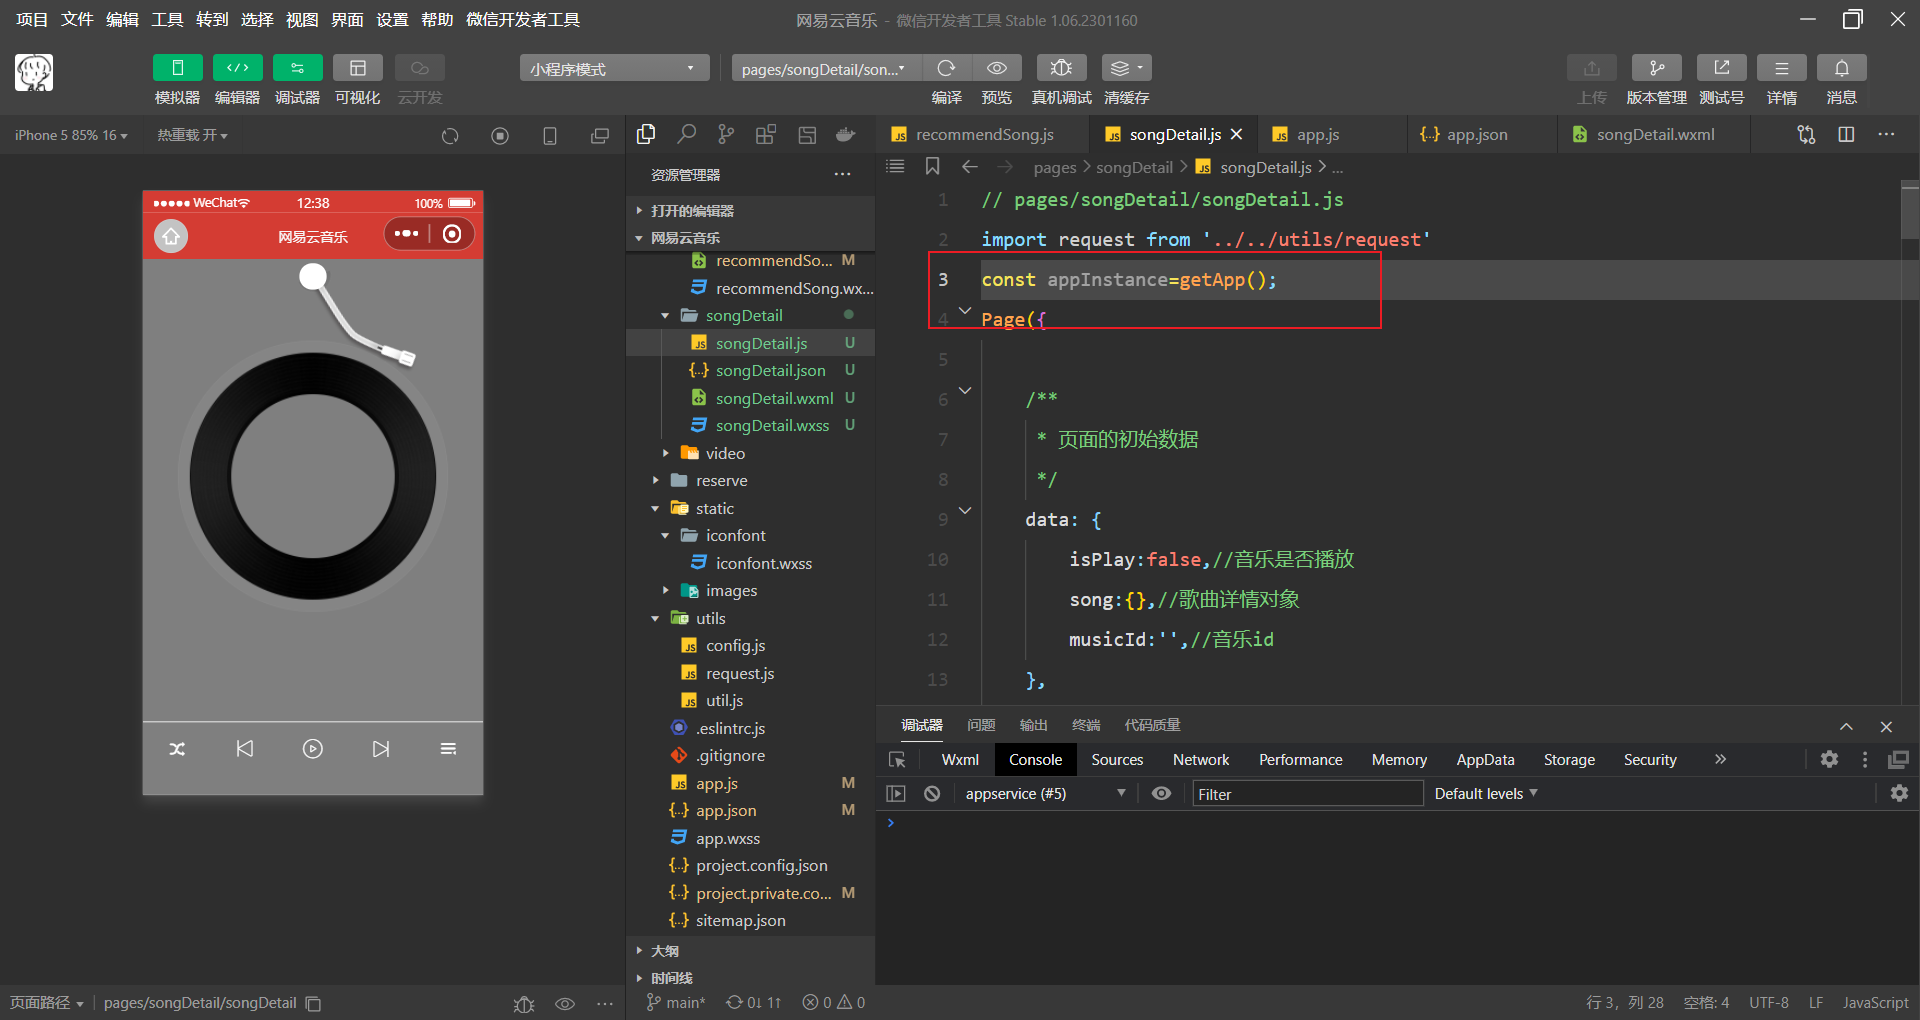Click the home icon in the simulator header
Viewport: 1920px width, 1020px height.
[171, 236]
